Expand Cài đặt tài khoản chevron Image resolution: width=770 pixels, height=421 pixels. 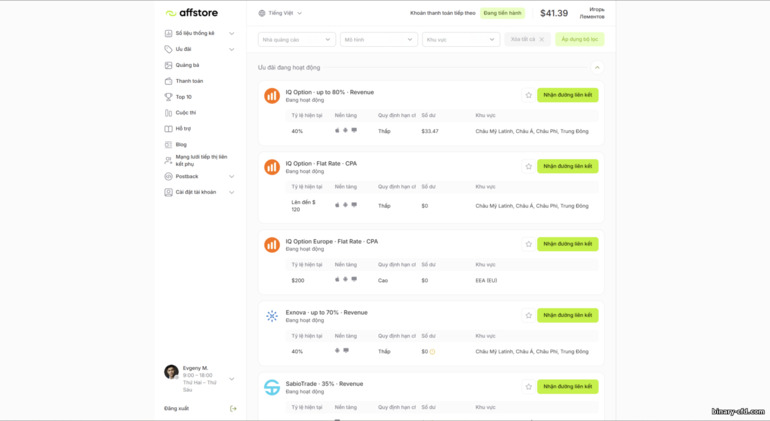pos(232,192)
